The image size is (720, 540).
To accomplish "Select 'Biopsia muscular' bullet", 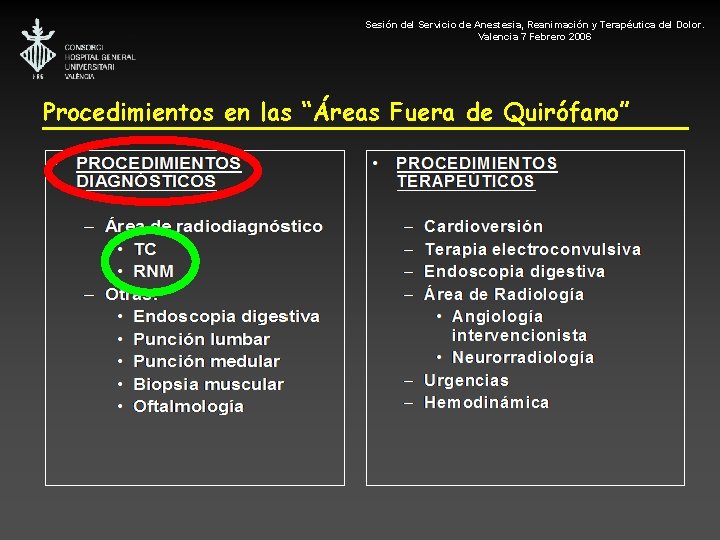I will point(208,384).
